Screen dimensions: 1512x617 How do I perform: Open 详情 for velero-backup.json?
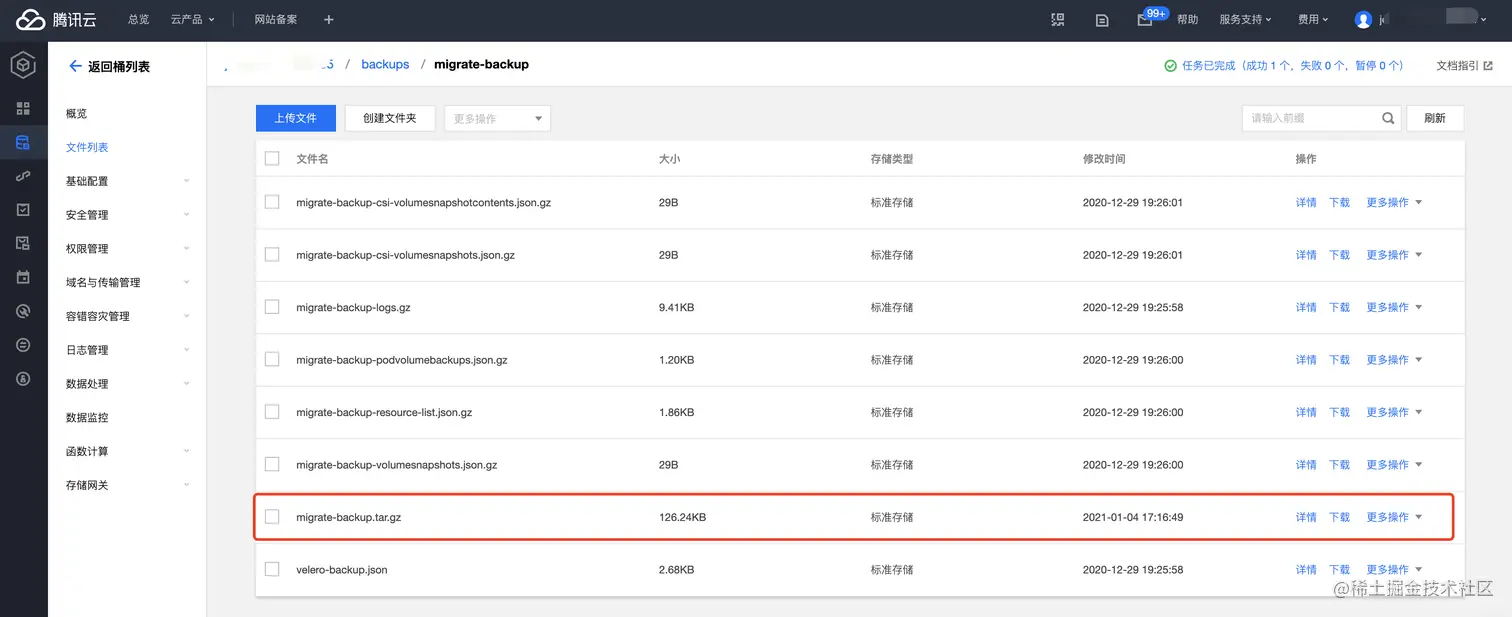(1306, 569)
